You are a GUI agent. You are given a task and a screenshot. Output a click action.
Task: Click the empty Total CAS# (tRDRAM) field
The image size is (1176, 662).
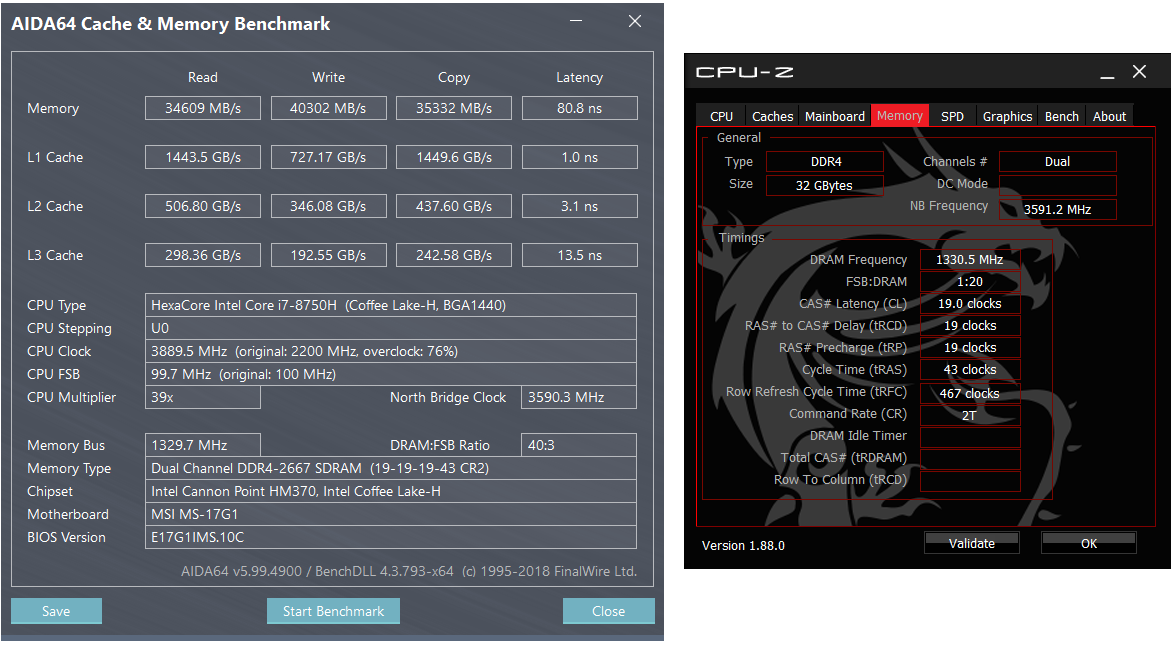pyautogui.click(x=970, y=458)
